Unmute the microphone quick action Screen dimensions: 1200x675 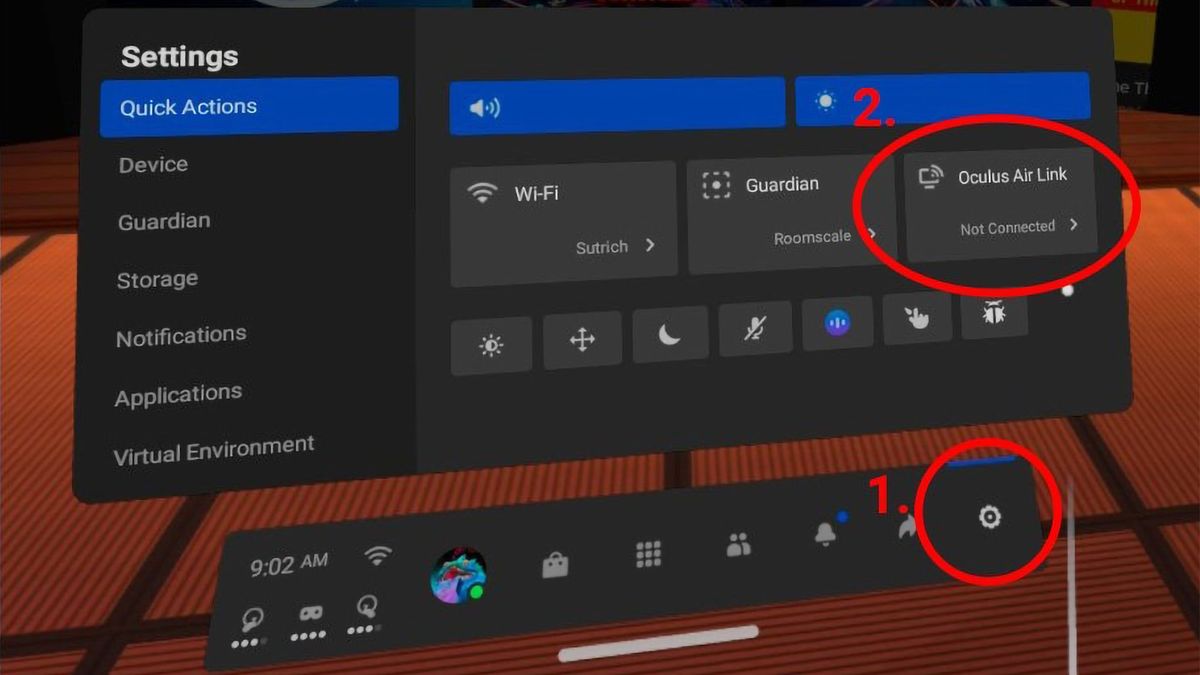(x=755, y=328)
